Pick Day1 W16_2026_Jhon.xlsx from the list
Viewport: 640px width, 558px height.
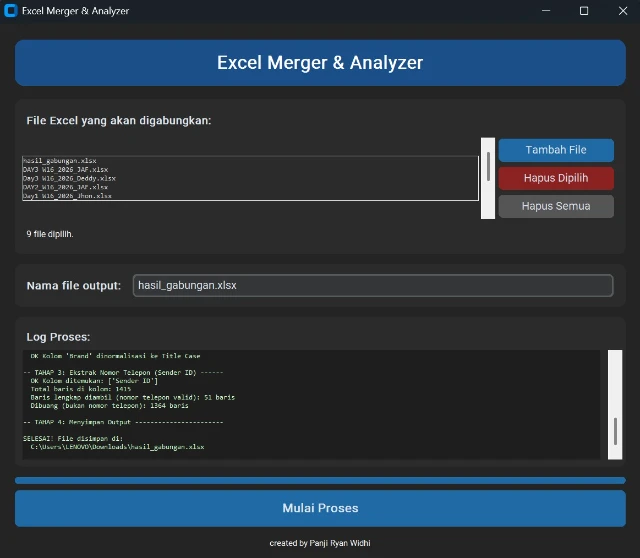(x=67, y=196)
